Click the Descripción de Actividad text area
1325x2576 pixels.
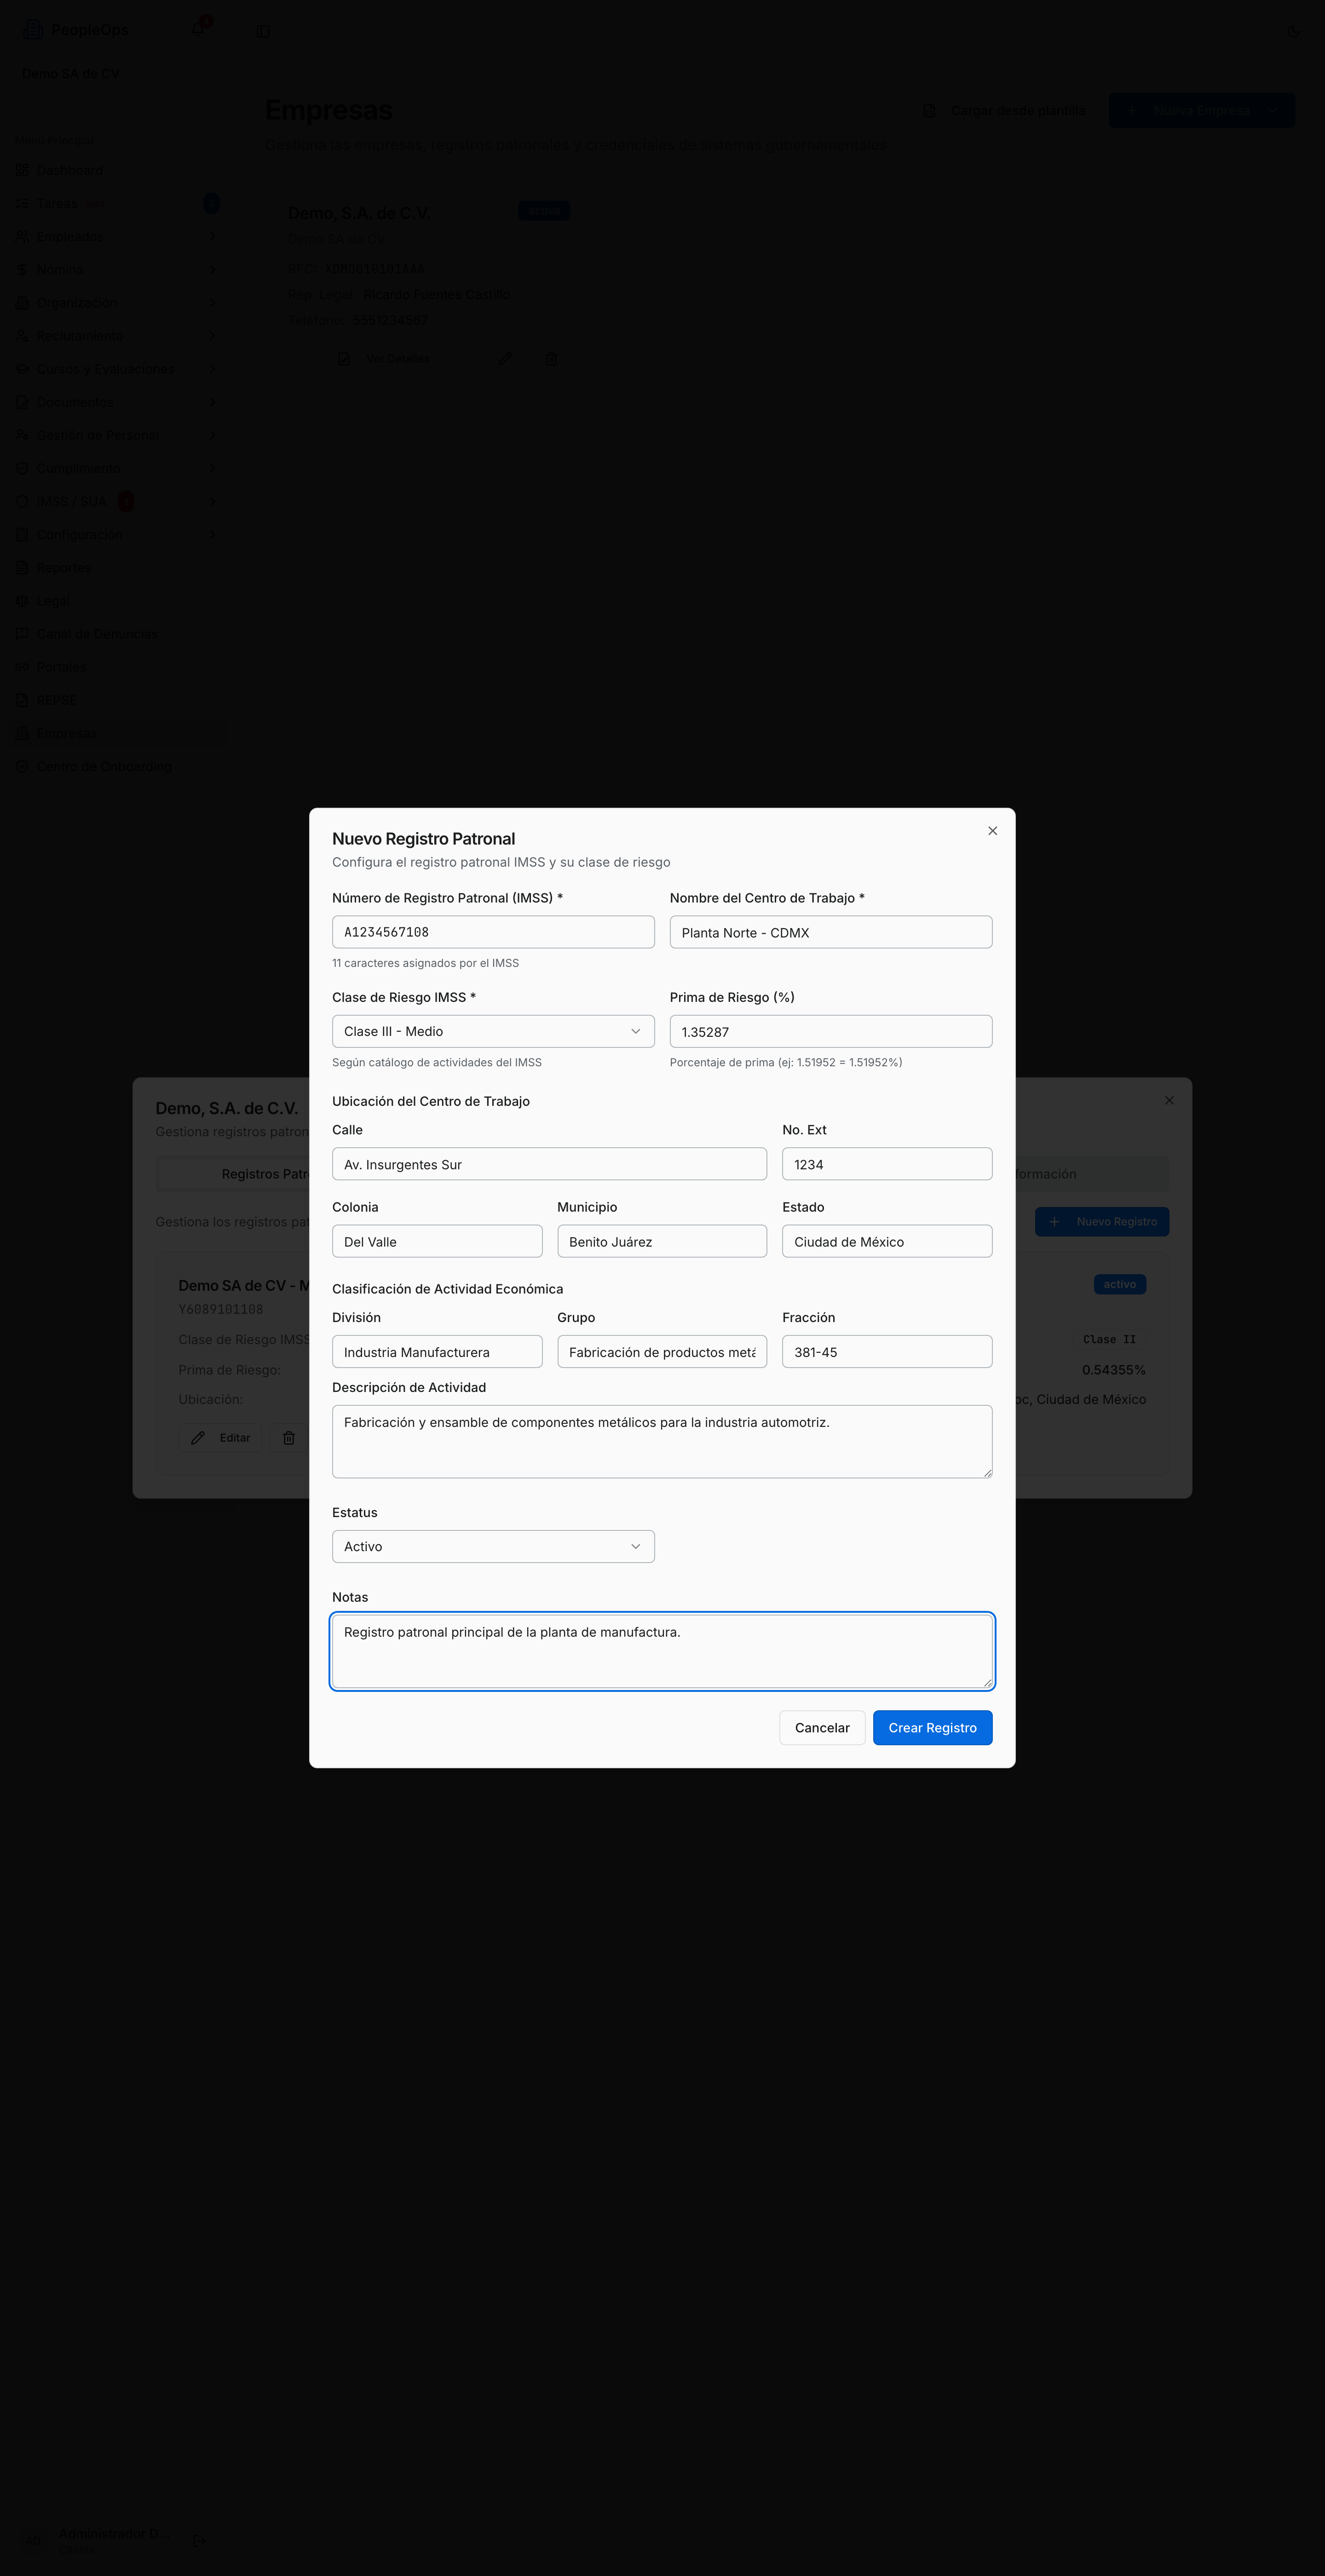coord(662,1442)
